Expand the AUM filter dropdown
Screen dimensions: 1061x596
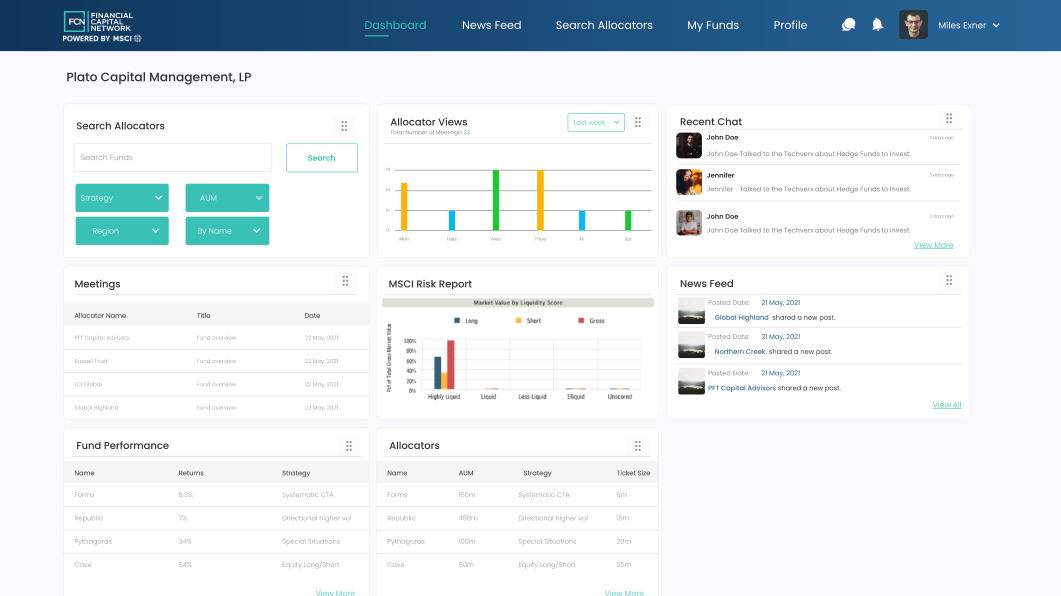coord(227,198)
